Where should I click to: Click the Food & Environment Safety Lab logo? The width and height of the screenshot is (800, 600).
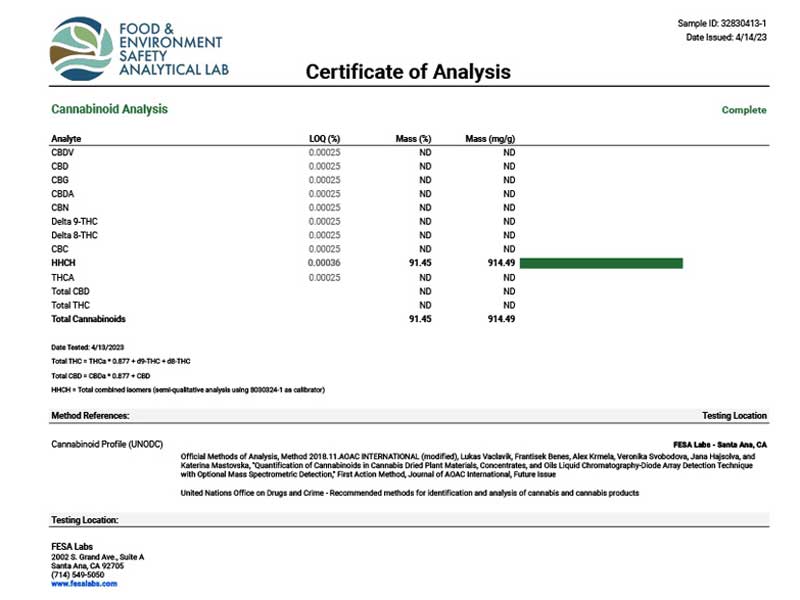(x=138, y=49)
